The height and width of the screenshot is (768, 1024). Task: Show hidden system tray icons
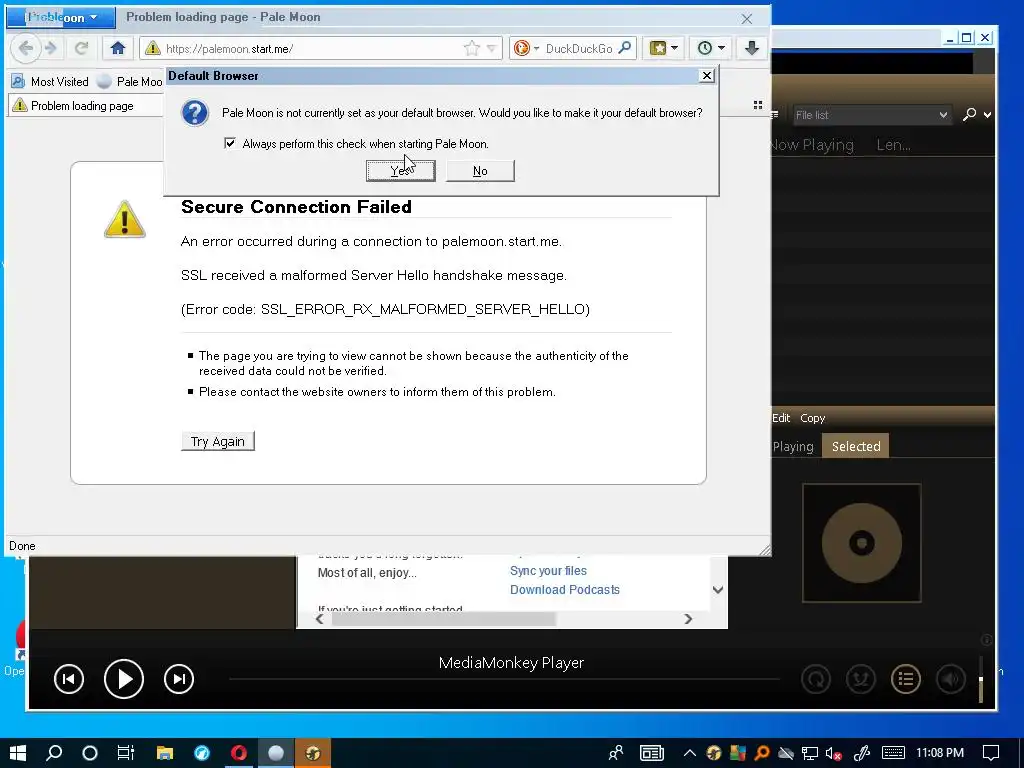point(690,753)
